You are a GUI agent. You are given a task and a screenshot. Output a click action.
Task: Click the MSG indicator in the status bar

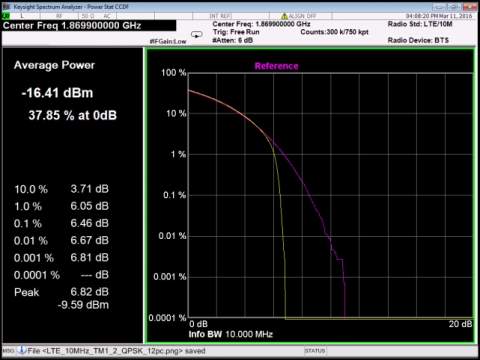click(x=8, y=351)
